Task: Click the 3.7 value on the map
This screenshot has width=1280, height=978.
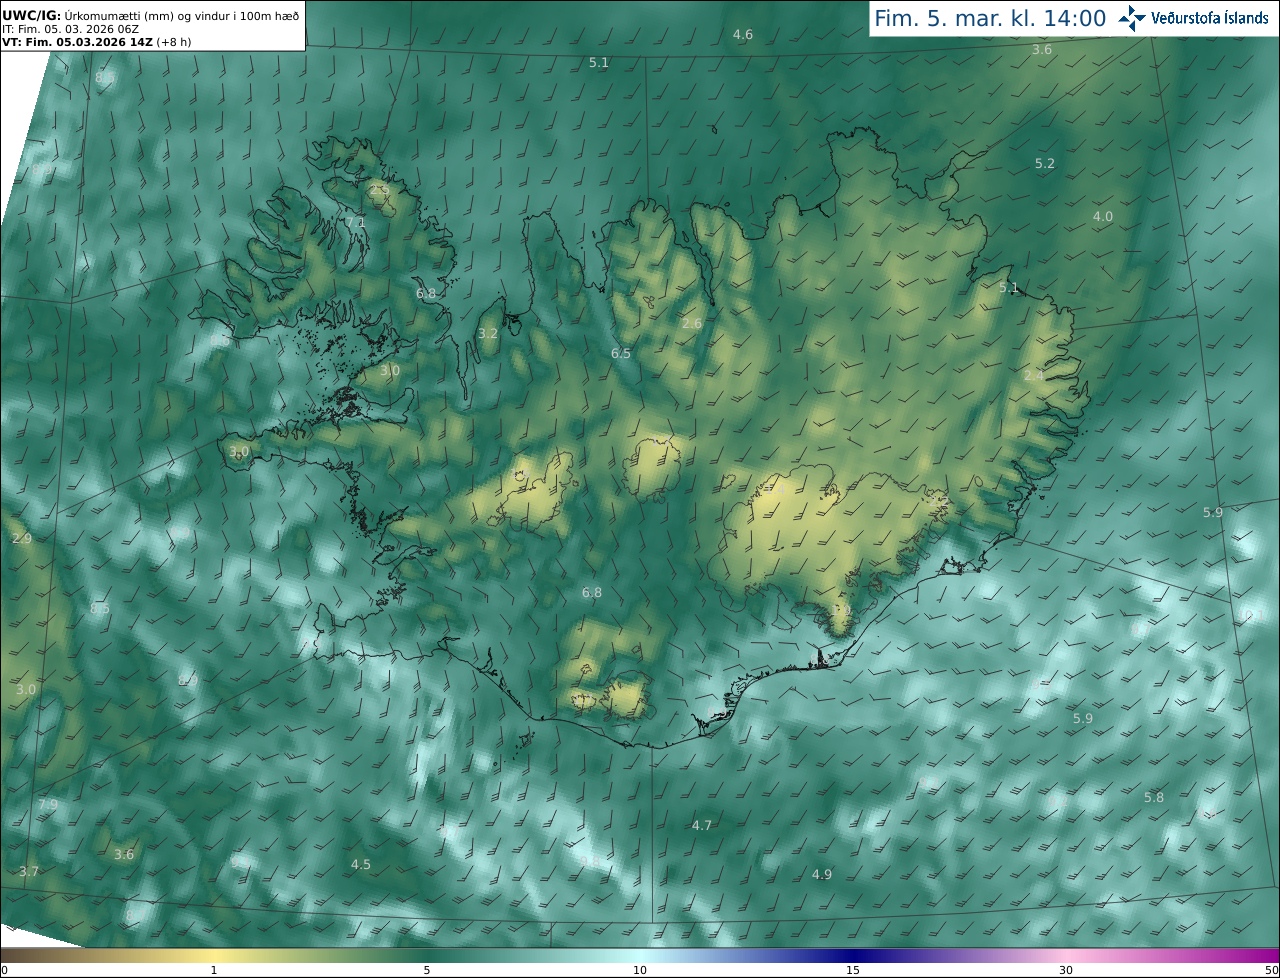Action: pos(29,871)
